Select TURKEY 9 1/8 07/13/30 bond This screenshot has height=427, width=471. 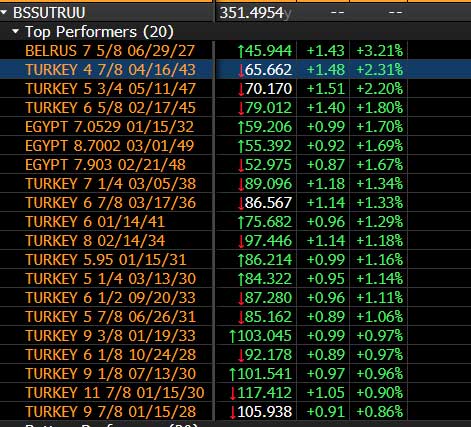(110, 374)
